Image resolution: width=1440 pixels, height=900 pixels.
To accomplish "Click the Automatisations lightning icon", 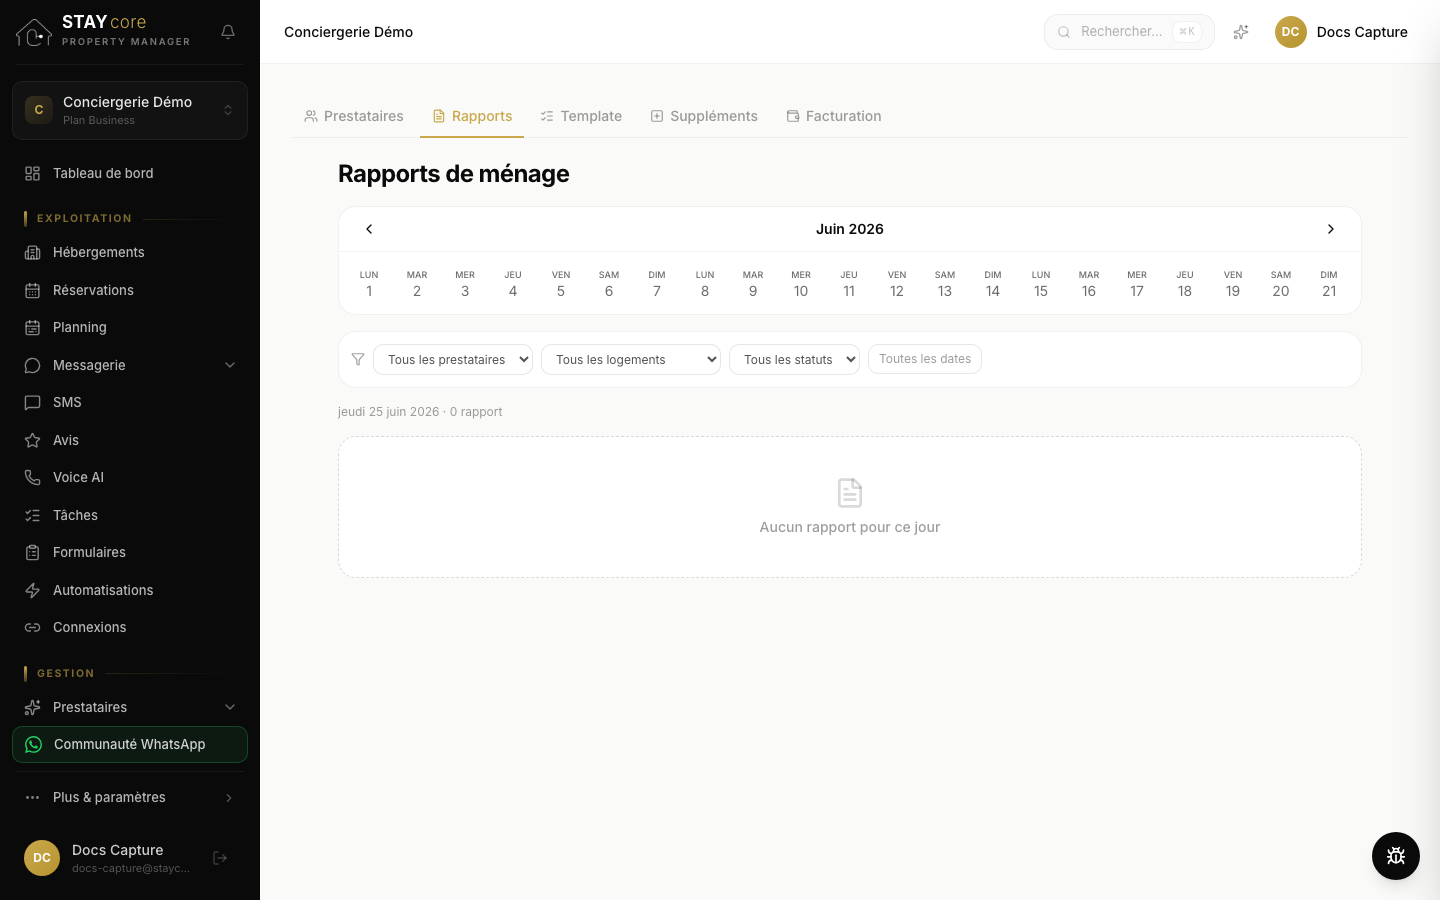I will coord(33,590).
